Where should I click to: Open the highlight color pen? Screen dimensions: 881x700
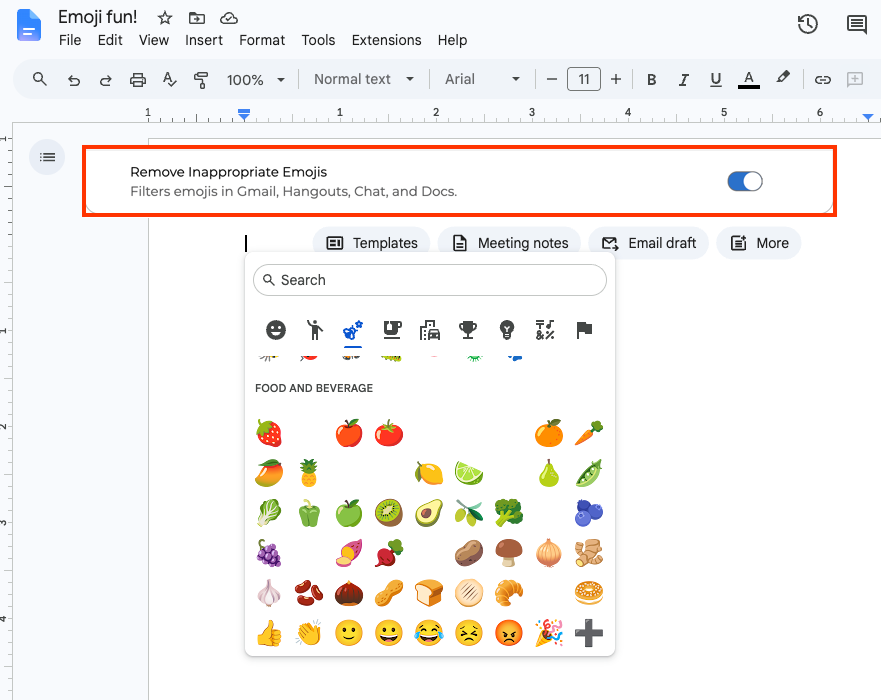coord(783,78)
